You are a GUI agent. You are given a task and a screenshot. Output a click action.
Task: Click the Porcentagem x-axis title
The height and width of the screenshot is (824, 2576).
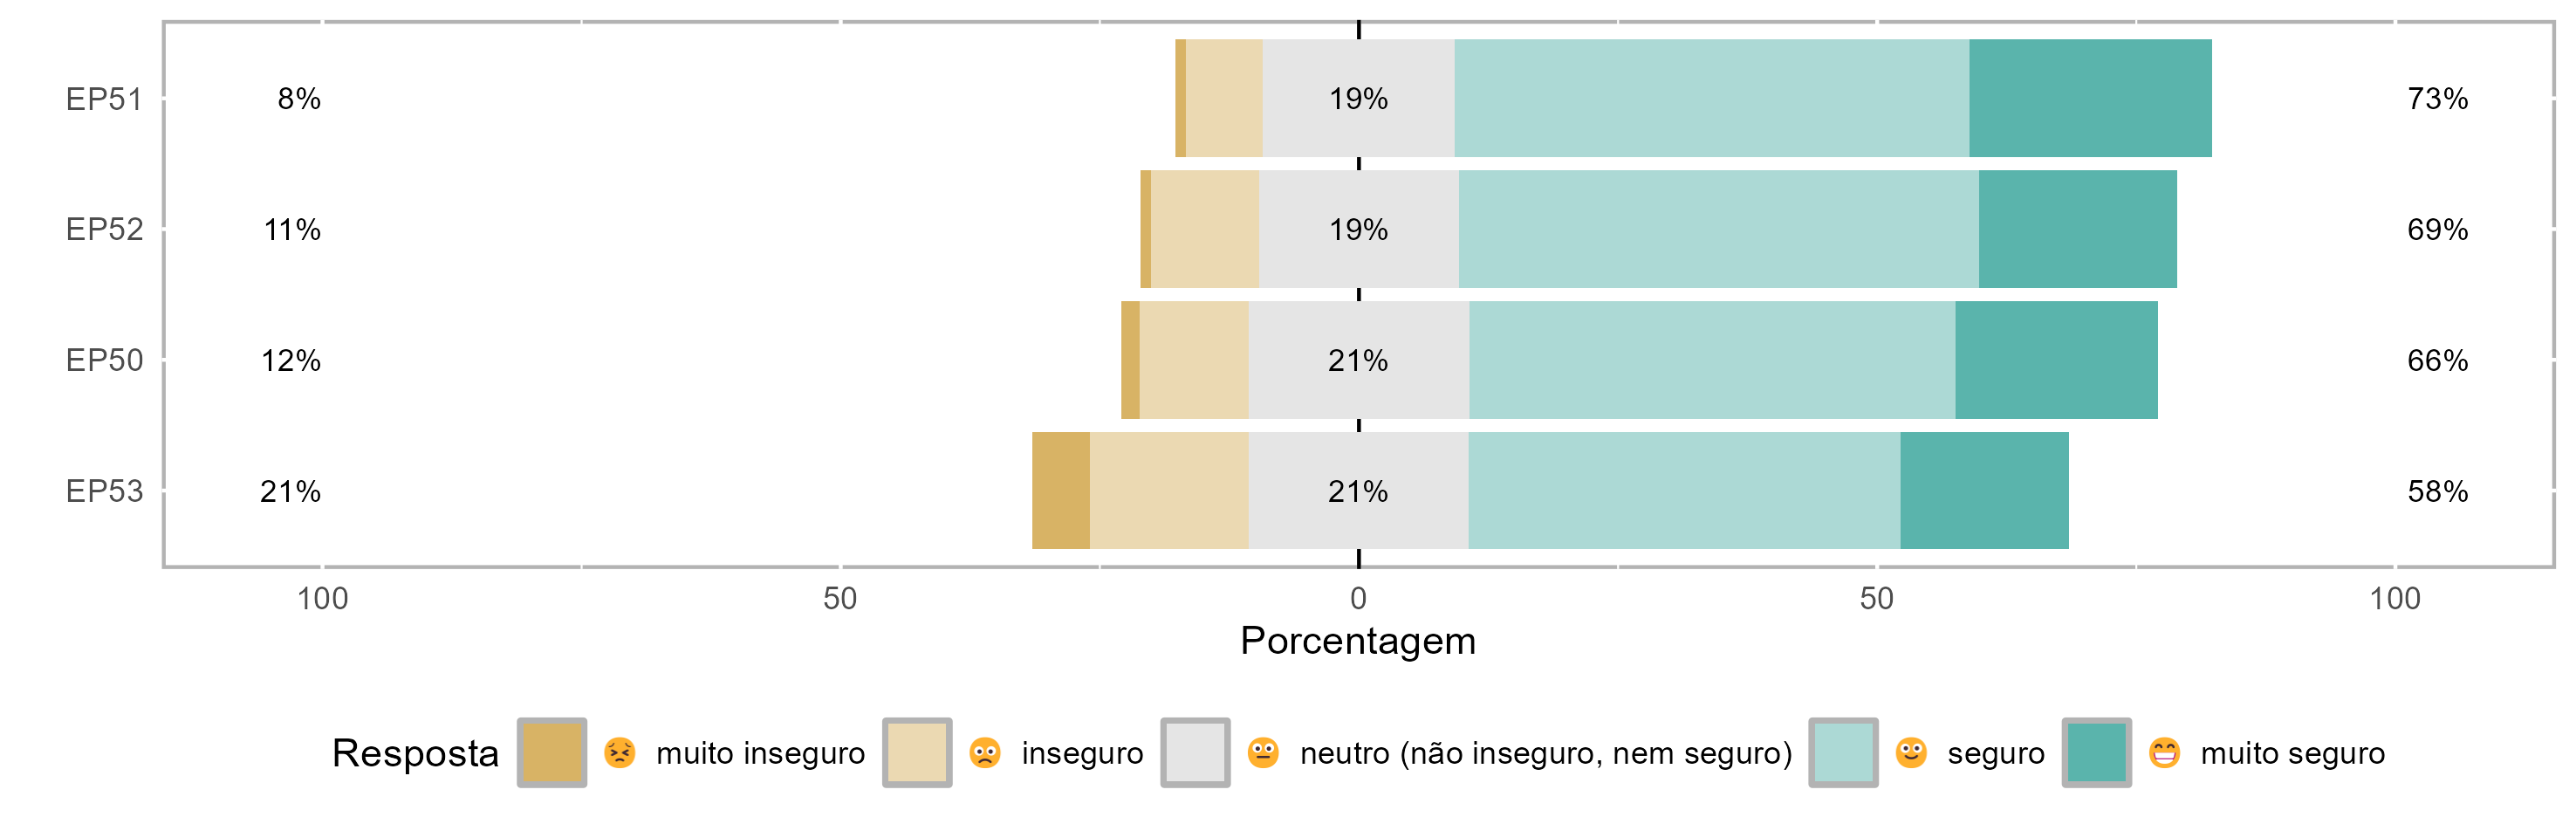pos(1357,641)
